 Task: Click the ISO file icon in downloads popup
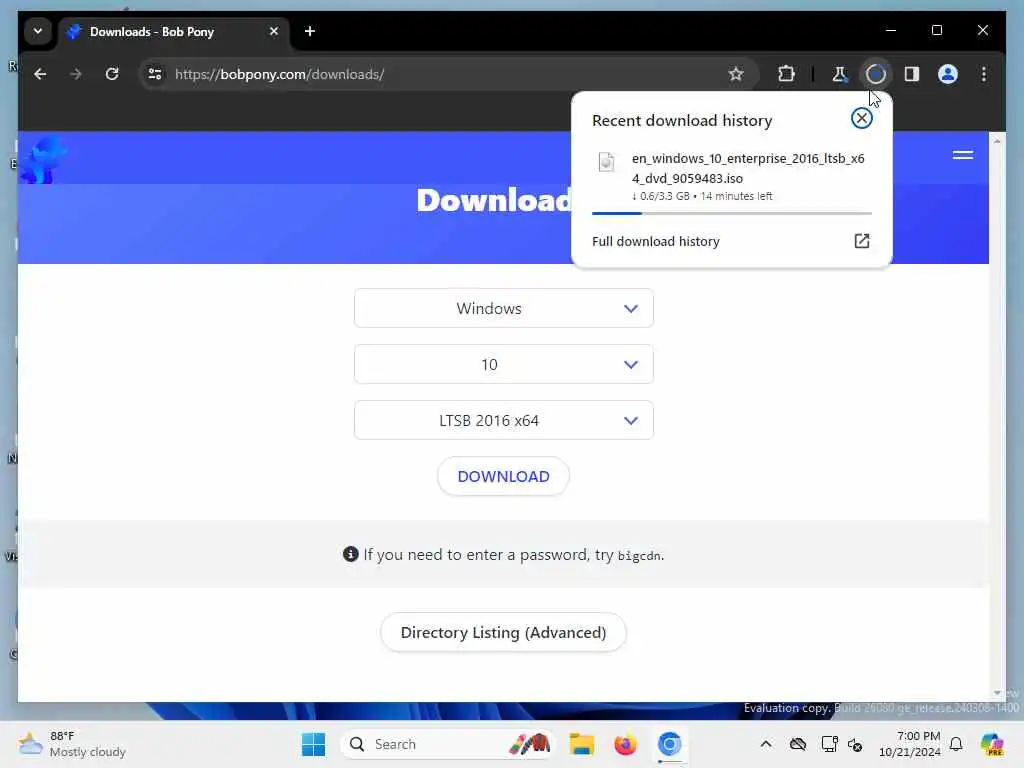click(x=606, y=161)
